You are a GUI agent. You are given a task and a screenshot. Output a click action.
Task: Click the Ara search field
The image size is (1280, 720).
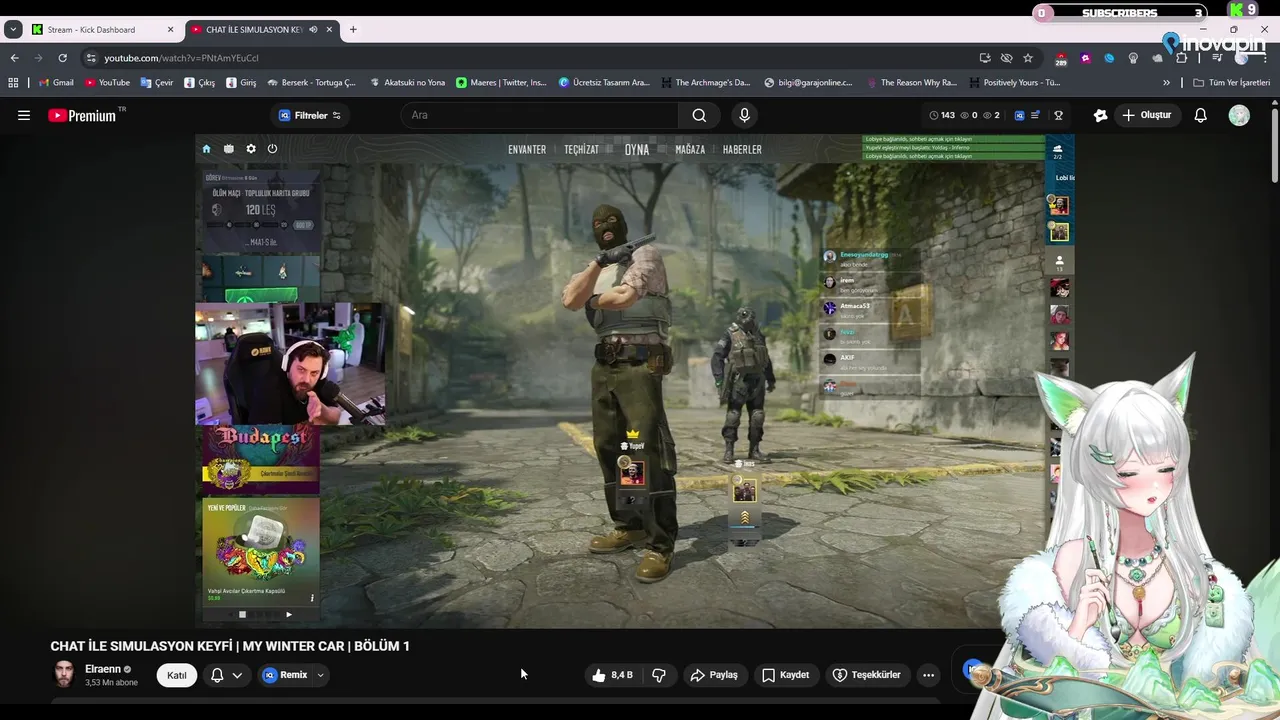click(x=540, y=115)
